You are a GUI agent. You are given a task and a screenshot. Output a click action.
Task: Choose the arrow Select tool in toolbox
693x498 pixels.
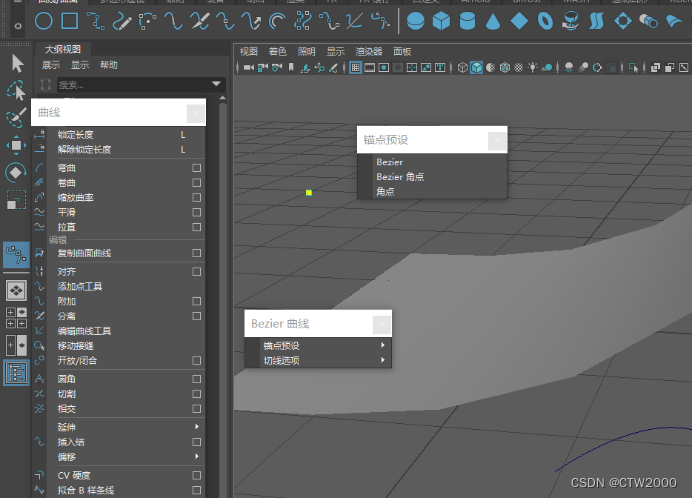tap(17, 63)
